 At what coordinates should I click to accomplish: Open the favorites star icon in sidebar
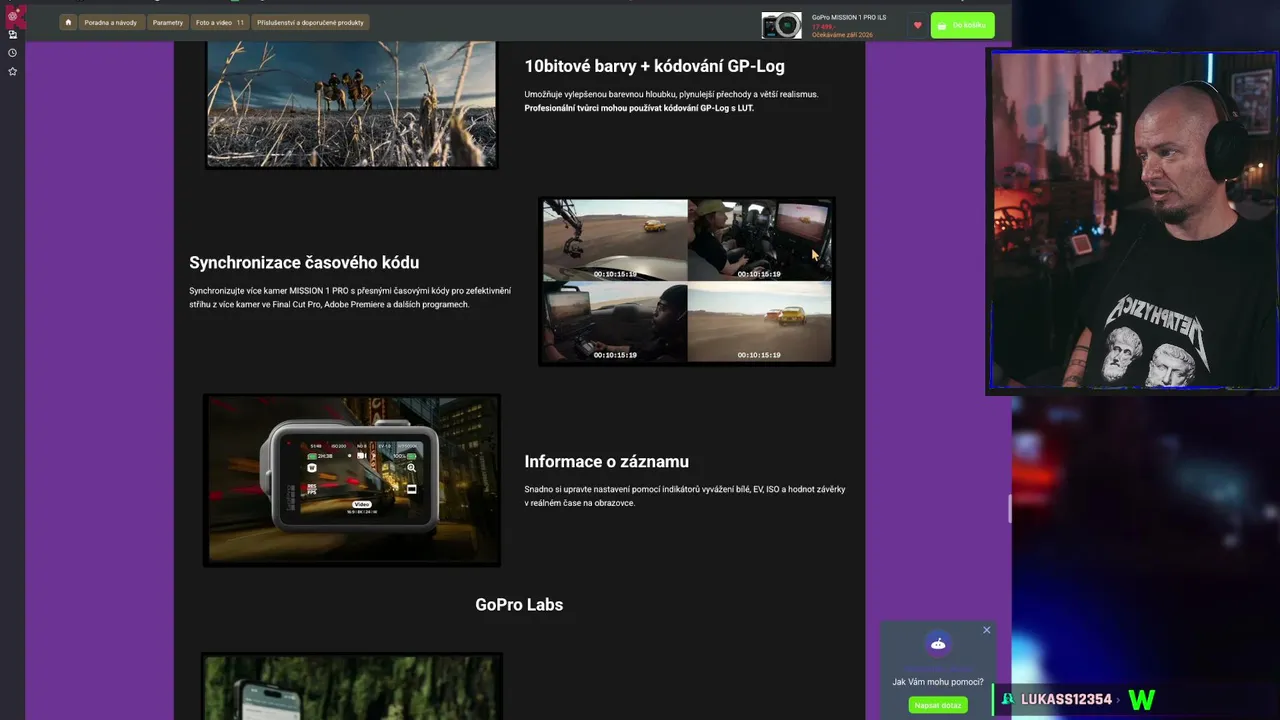(12, 72)
